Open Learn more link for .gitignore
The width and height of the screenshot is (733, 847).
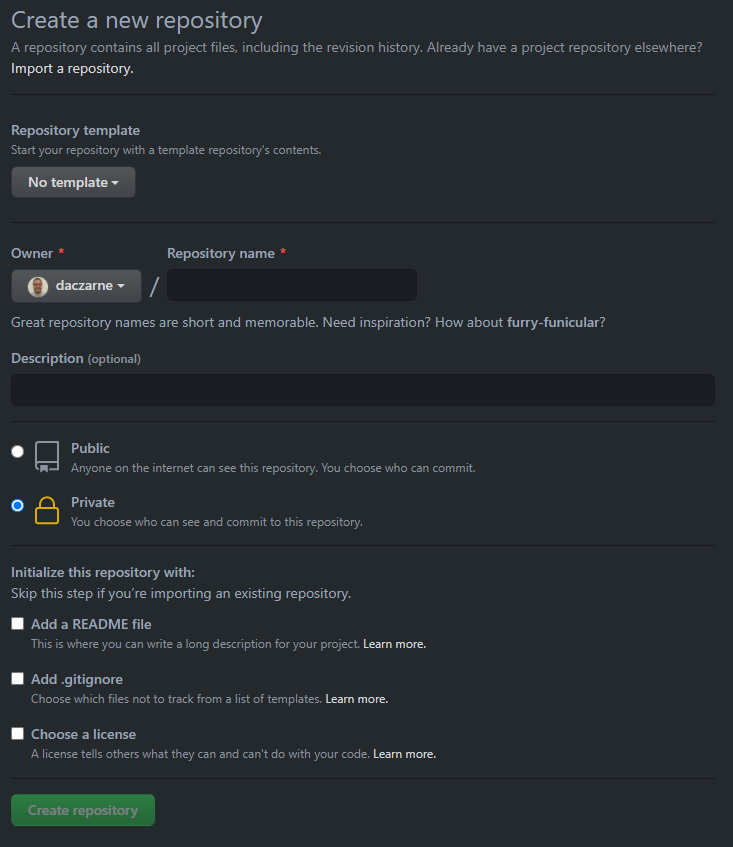[x=356, y=699]
